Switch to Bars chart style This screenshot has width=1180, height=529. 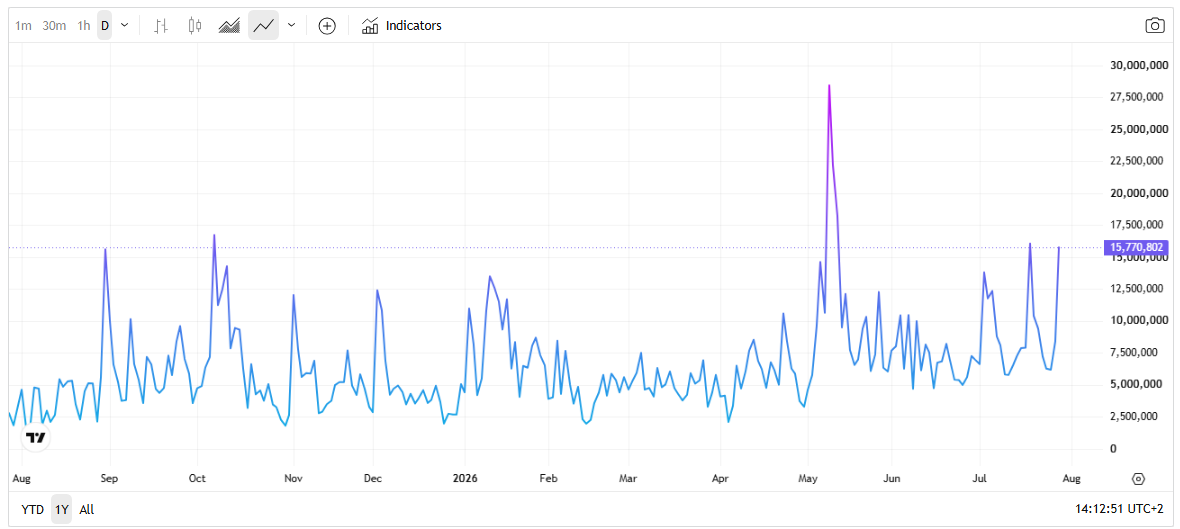pyautogui.click(x=160, y=26)
